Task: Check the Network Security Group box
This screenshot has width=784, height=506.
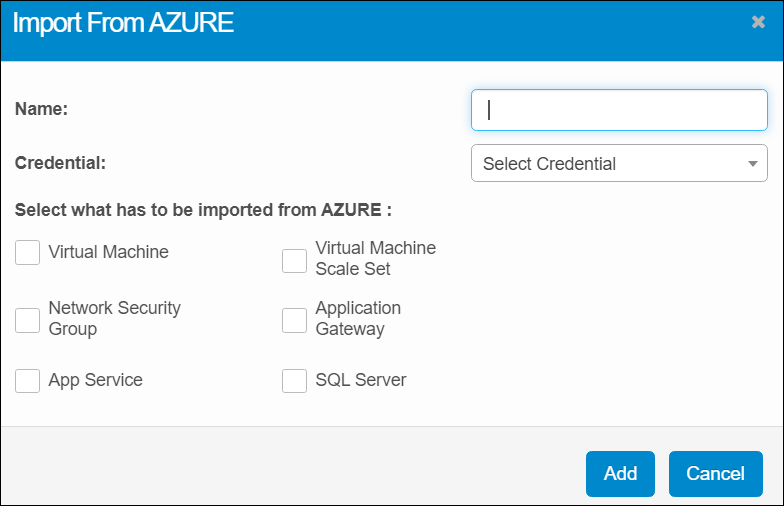Action: tap(28, 320)
